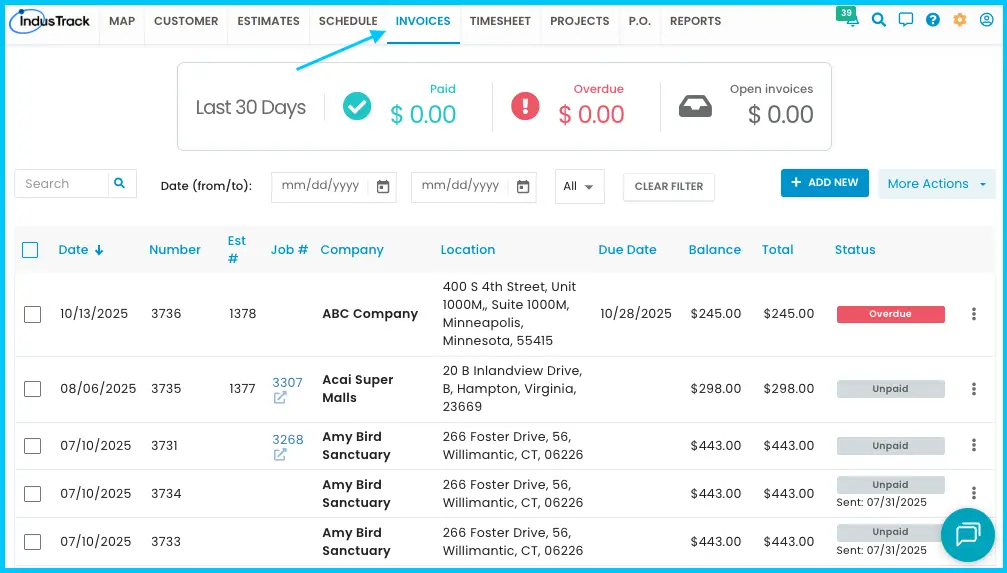Click the Overdue status badge for invoice 3736
Viewport: 1007px width, 573px height.
(x=890, y=314)
